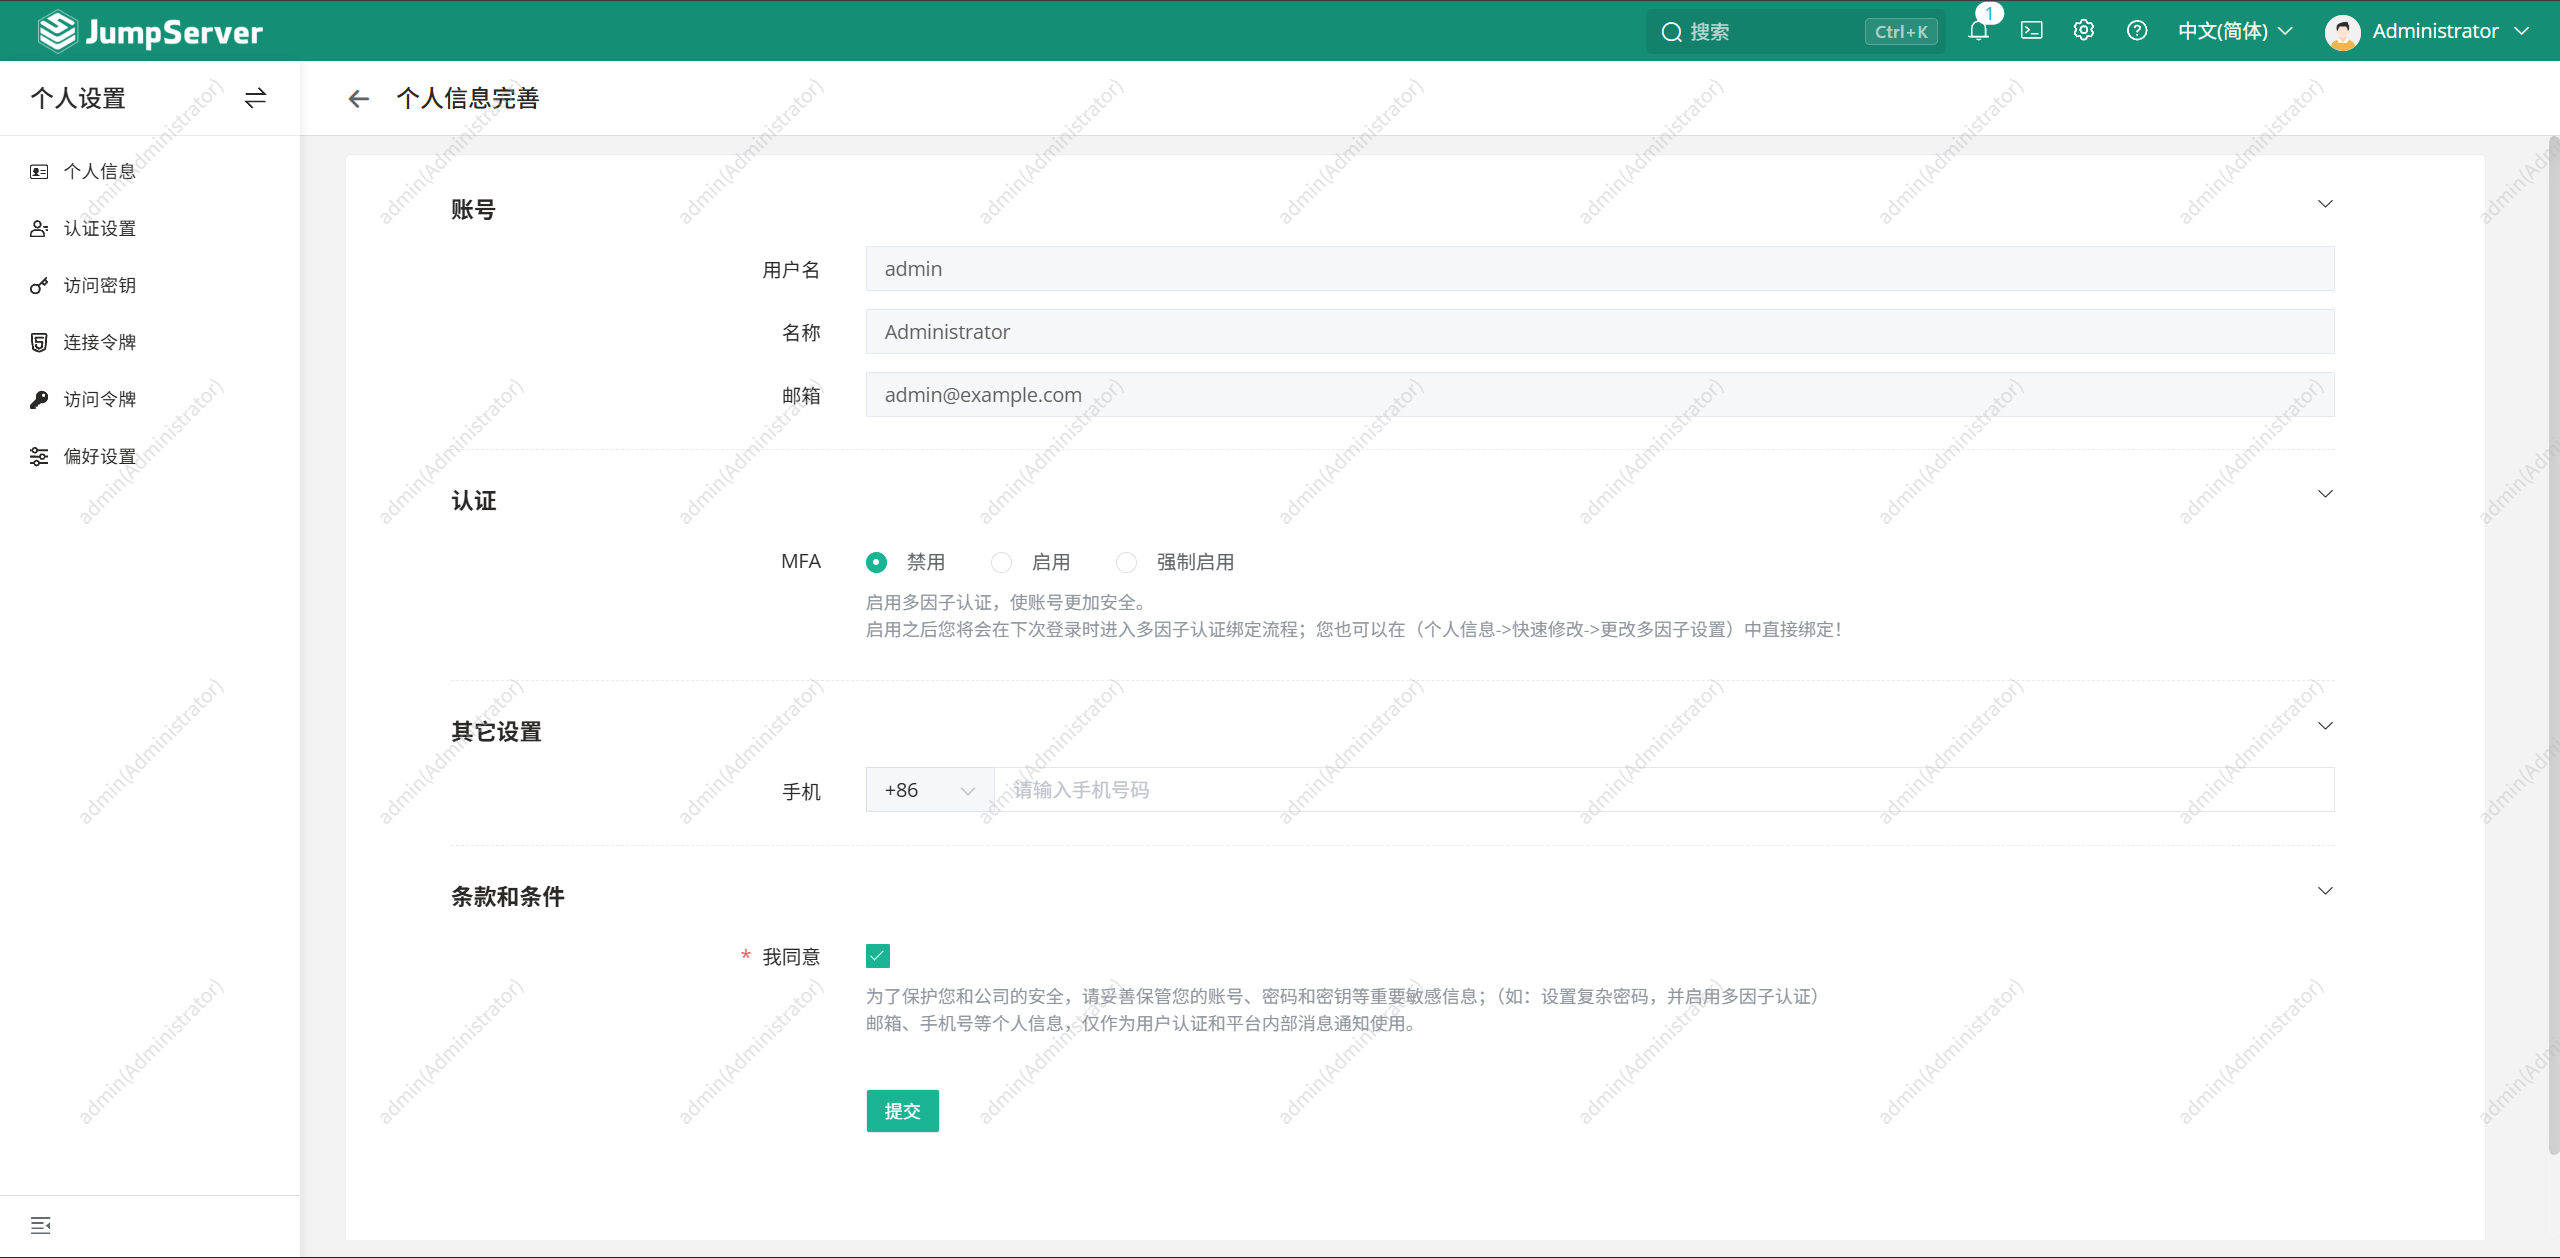Select the 启用 MFA radio option
The width and height of the screenshot is (2560, 1258).
pos(1001,562)
